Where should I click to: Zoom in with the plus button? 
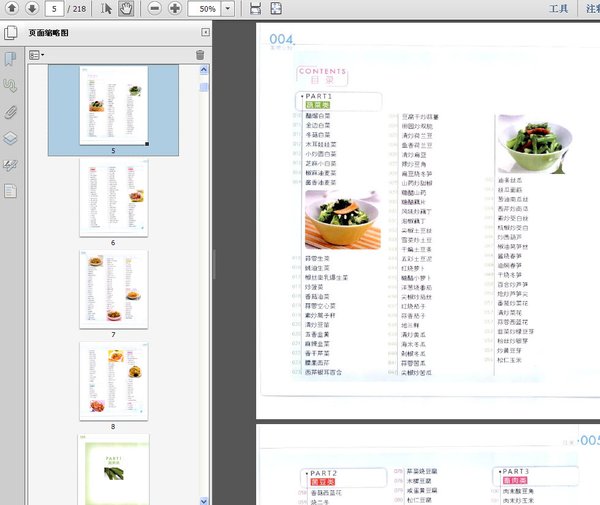(x=175, y=9)
